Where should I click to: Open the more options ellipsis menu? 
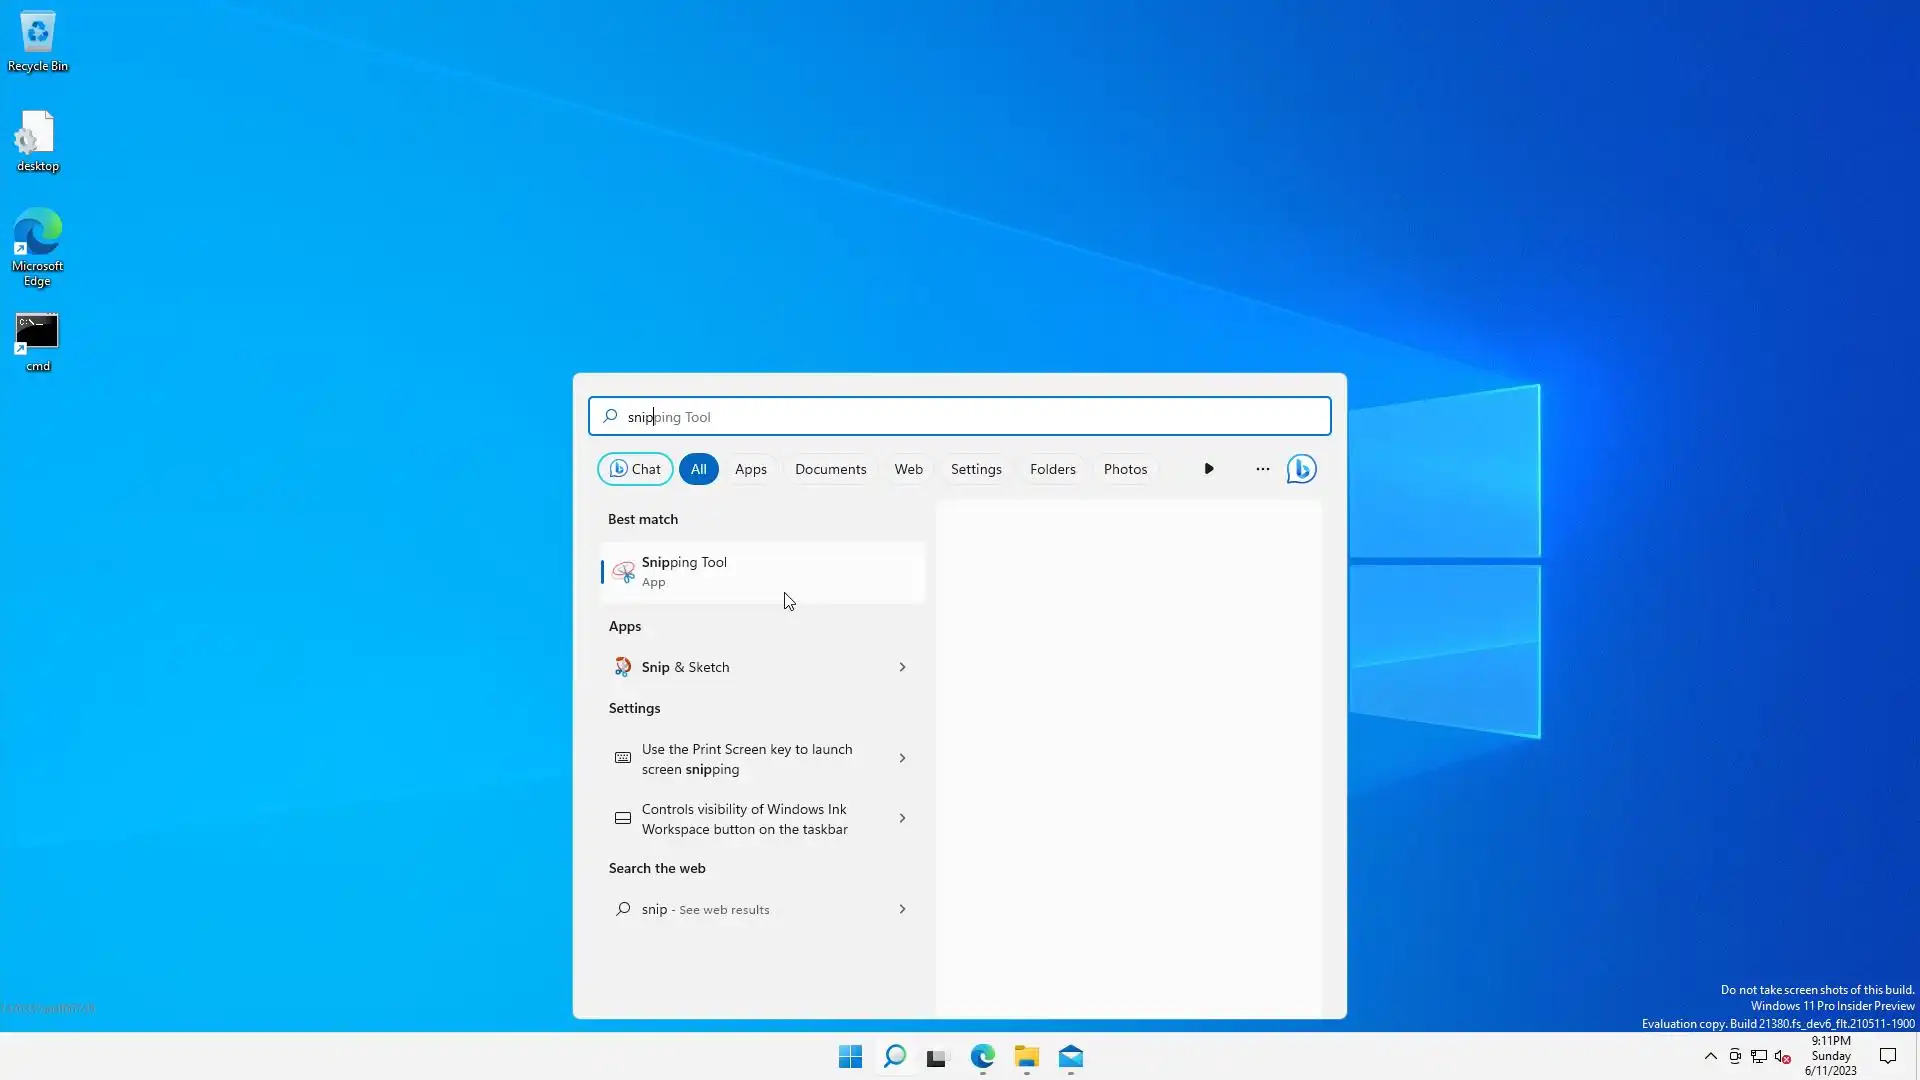pyautogui.click(x=1262, y=469)
